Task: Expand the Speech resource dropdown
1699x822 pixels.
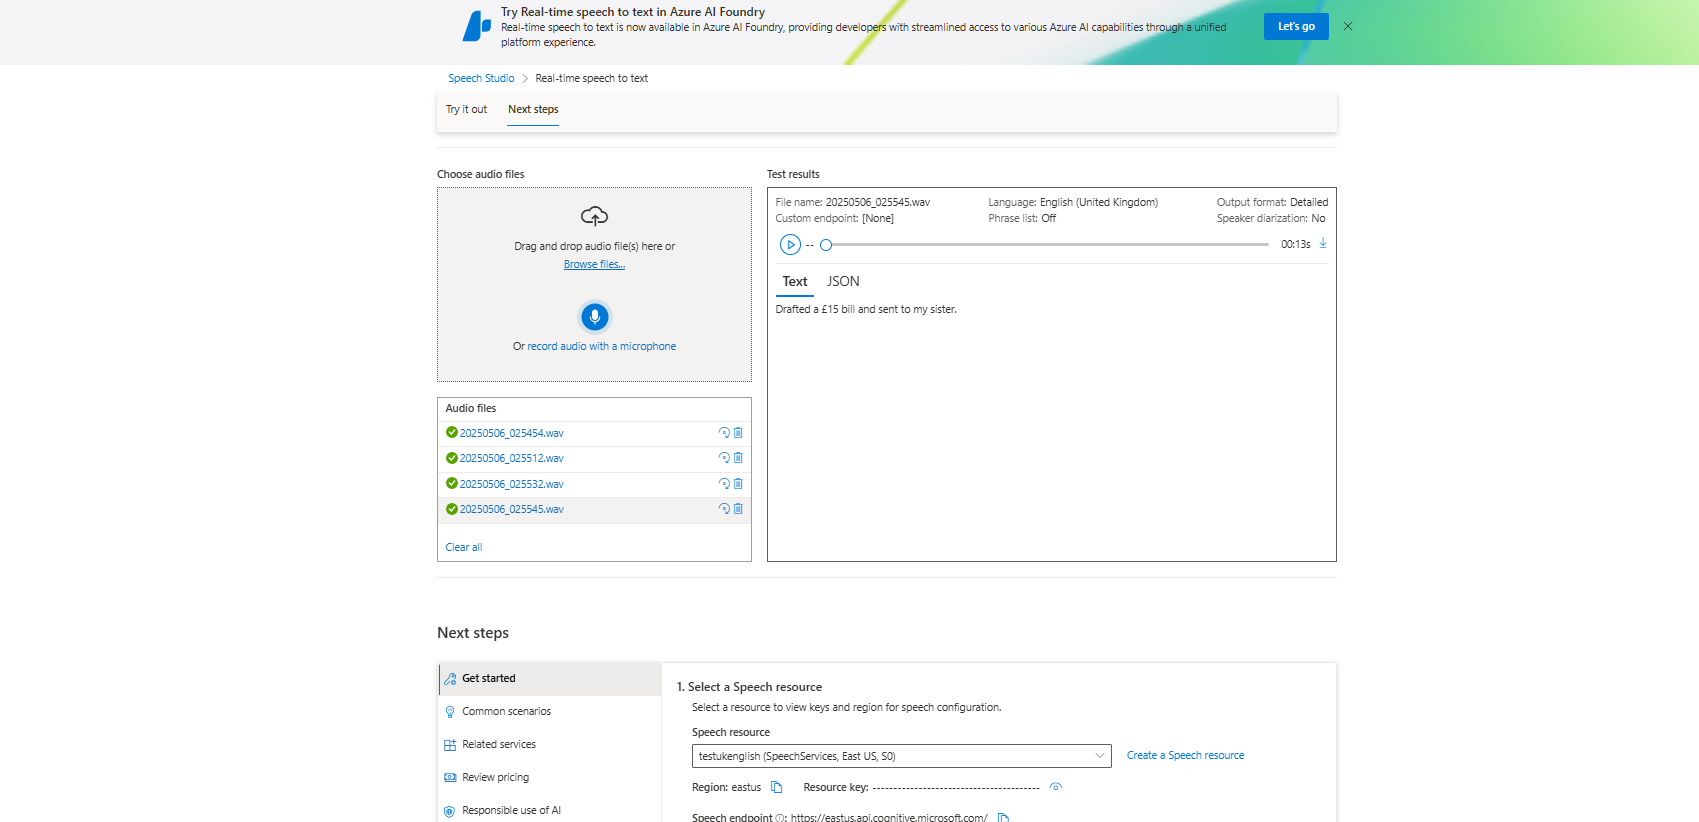Action: pos(901,756)
